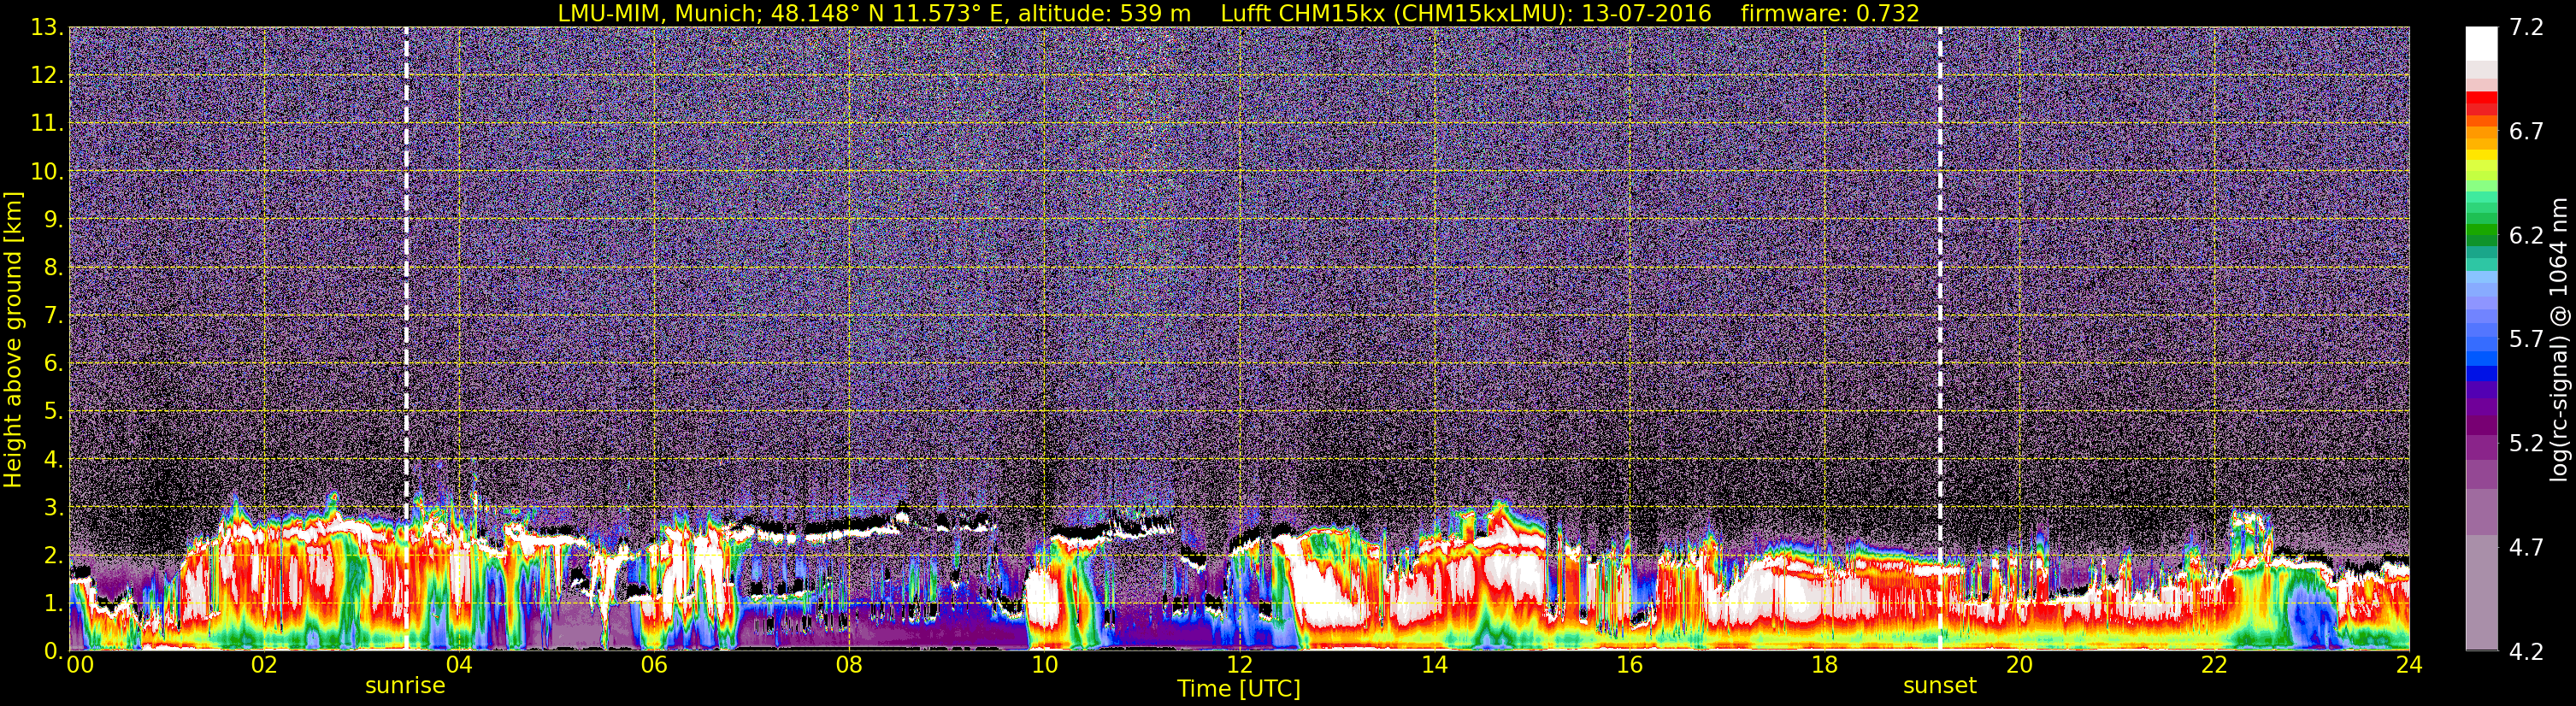Click the height axis tick label 12.
The width and height of the screenshot is (2576, 706).
pos(48,76)
